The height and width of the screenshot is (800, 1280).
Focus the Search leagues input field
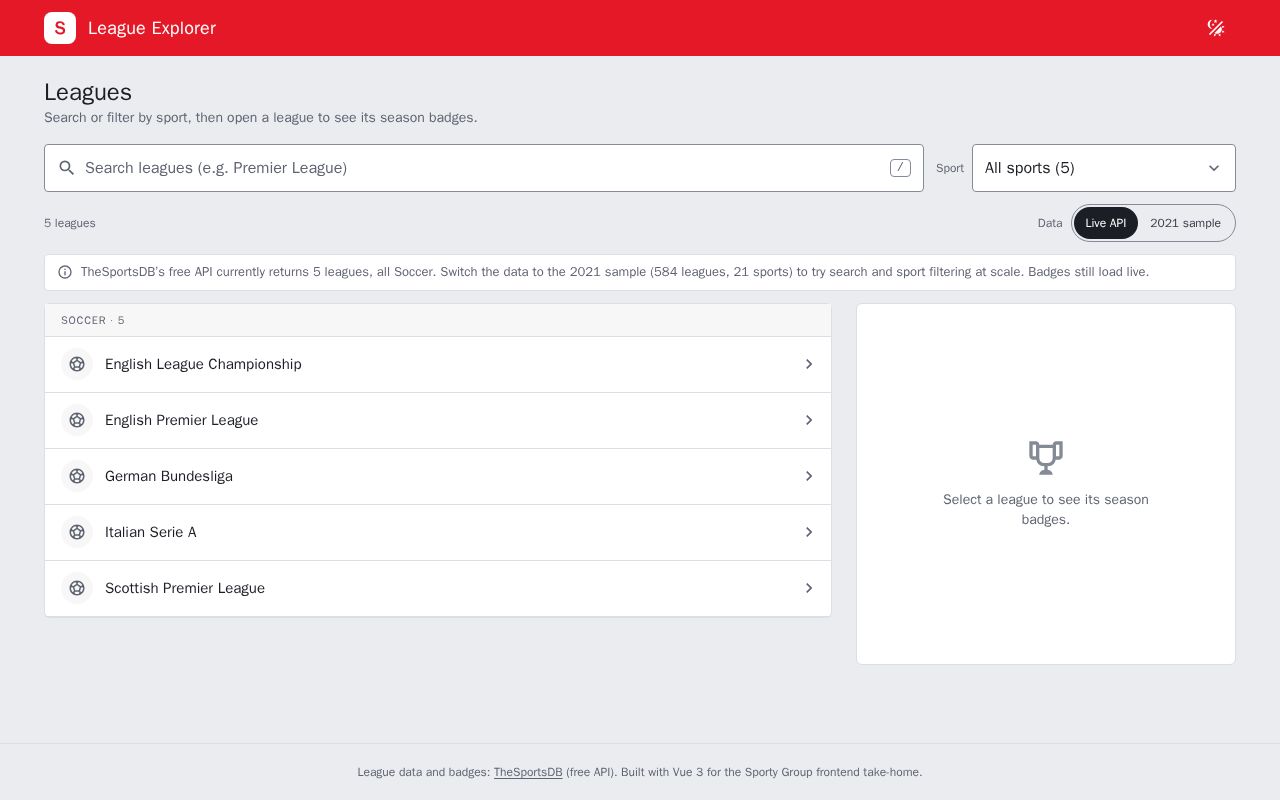[x=484, y=168]
